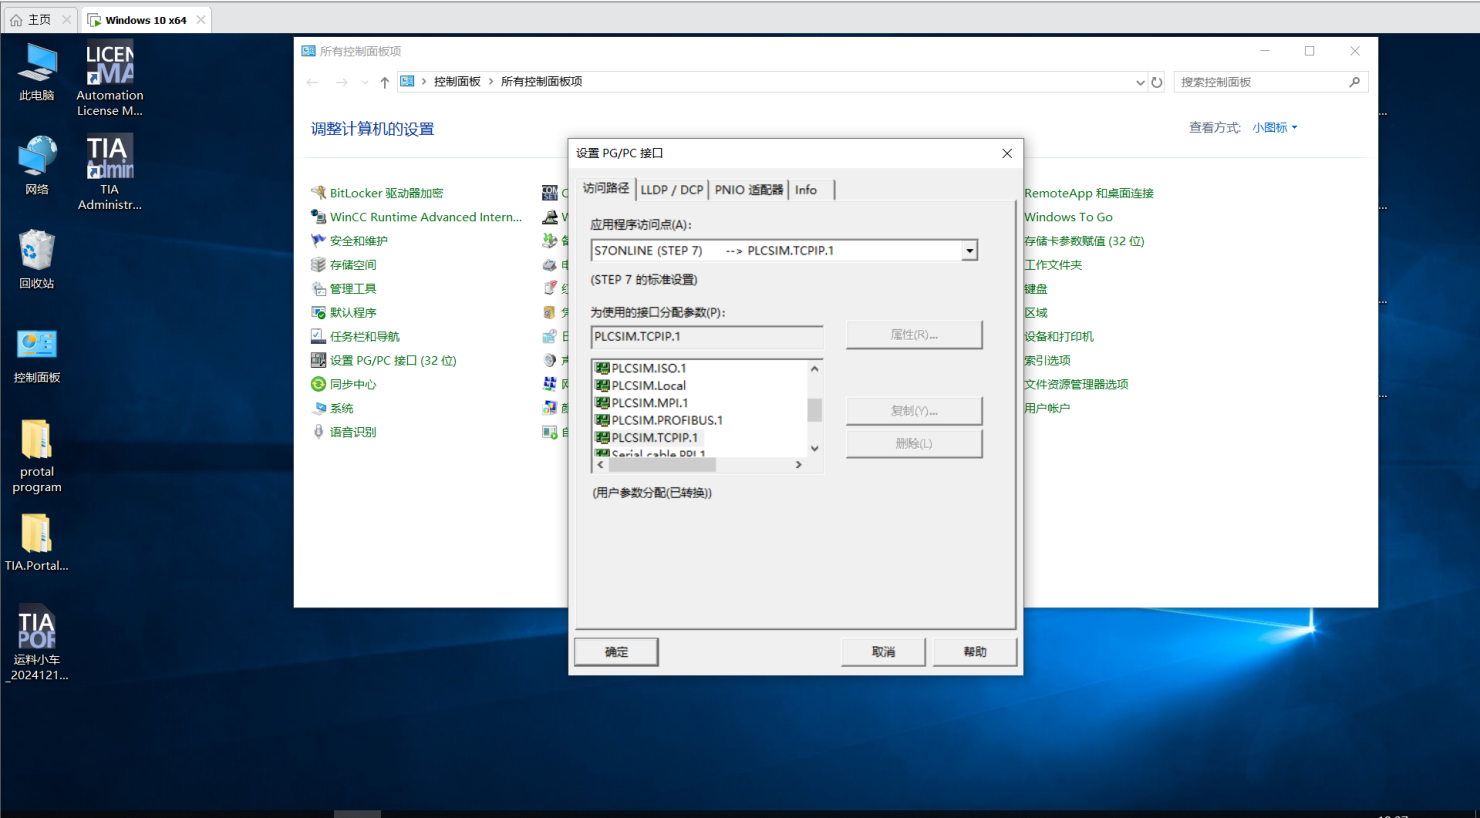Close the 设置 PG/PC 接口 dialog
1480x818 pixels.
[x=1007, y=153]
